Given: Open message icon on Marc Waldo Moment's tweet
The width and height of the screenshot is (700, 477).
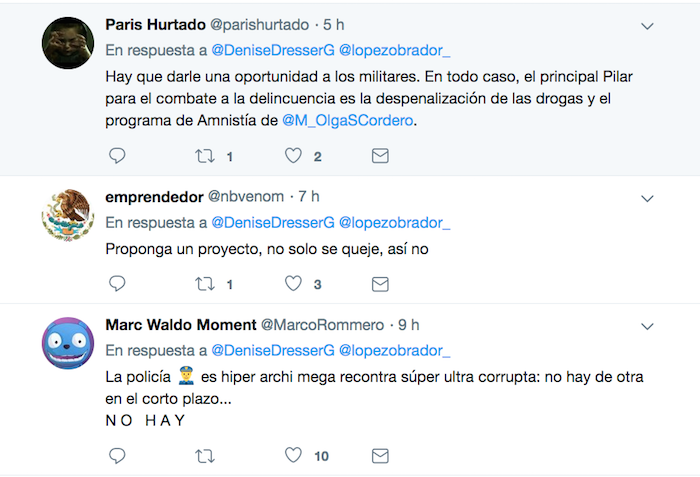Looking at the screenshot, I should (x=380, y=456).
